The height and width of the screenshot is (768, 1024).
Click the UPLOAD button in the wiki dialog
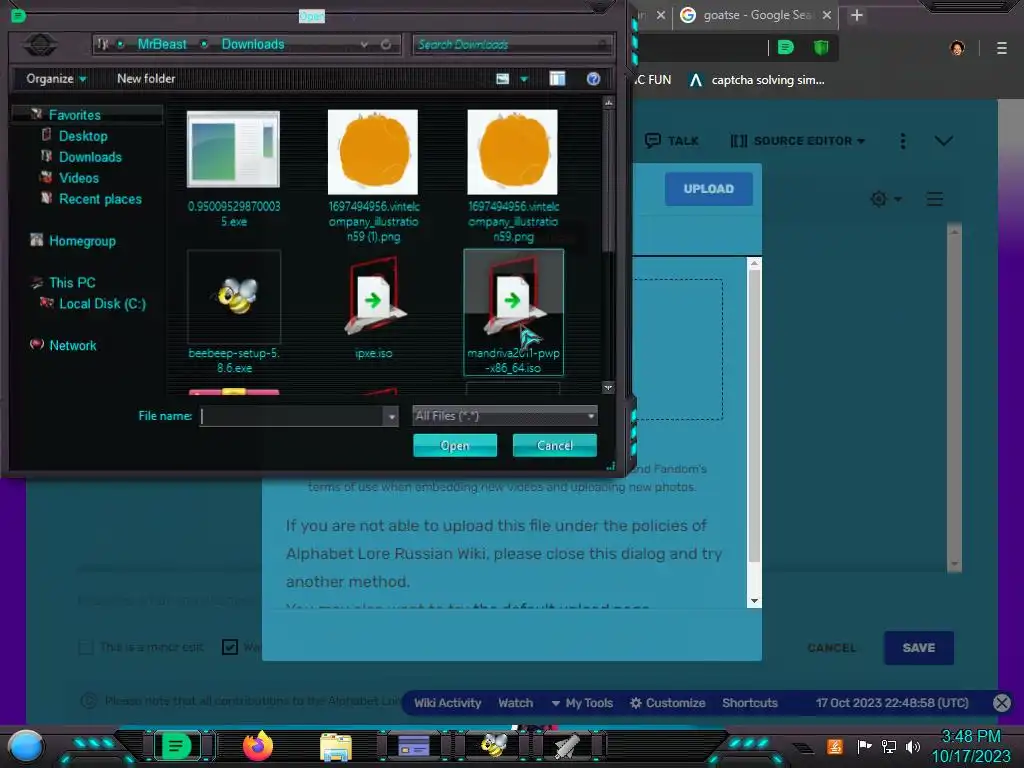click(x=709, y=189)
